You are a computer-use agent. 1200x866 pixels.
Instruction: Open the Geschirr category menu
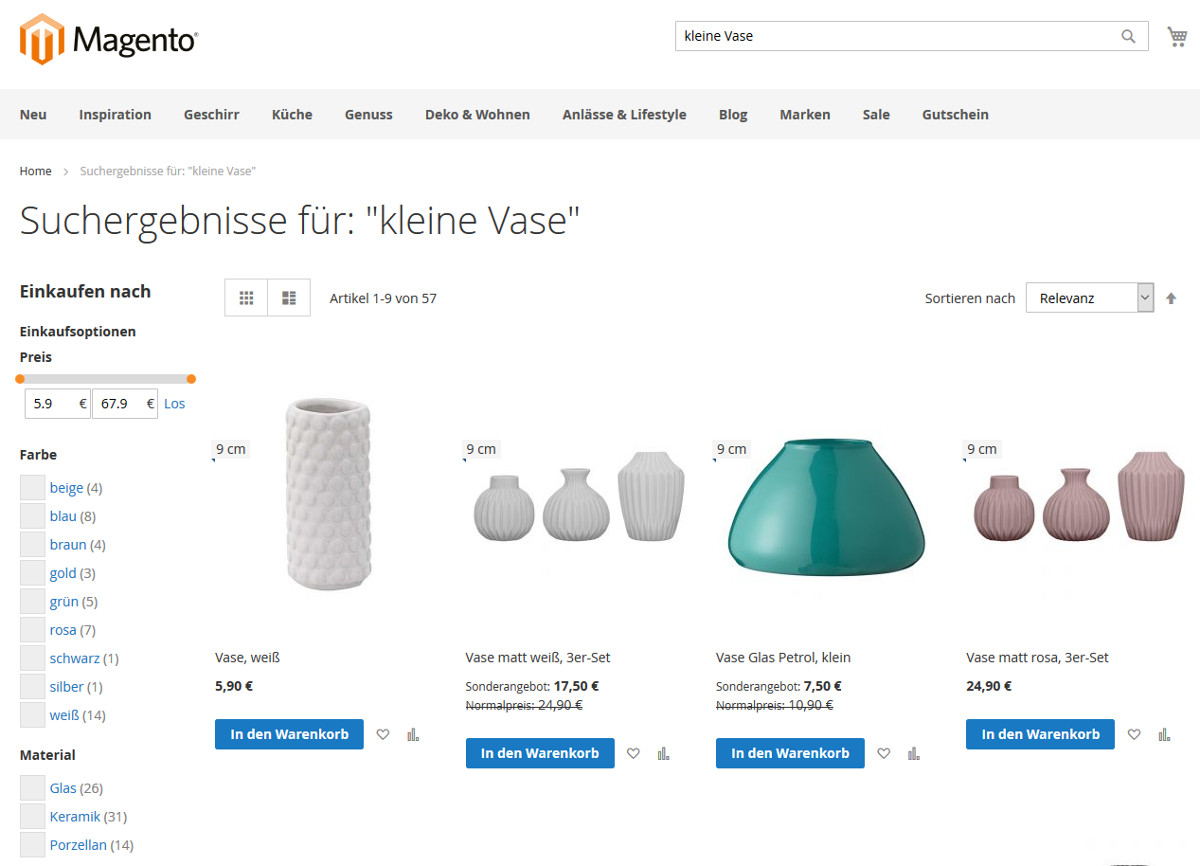pos(211,114)
